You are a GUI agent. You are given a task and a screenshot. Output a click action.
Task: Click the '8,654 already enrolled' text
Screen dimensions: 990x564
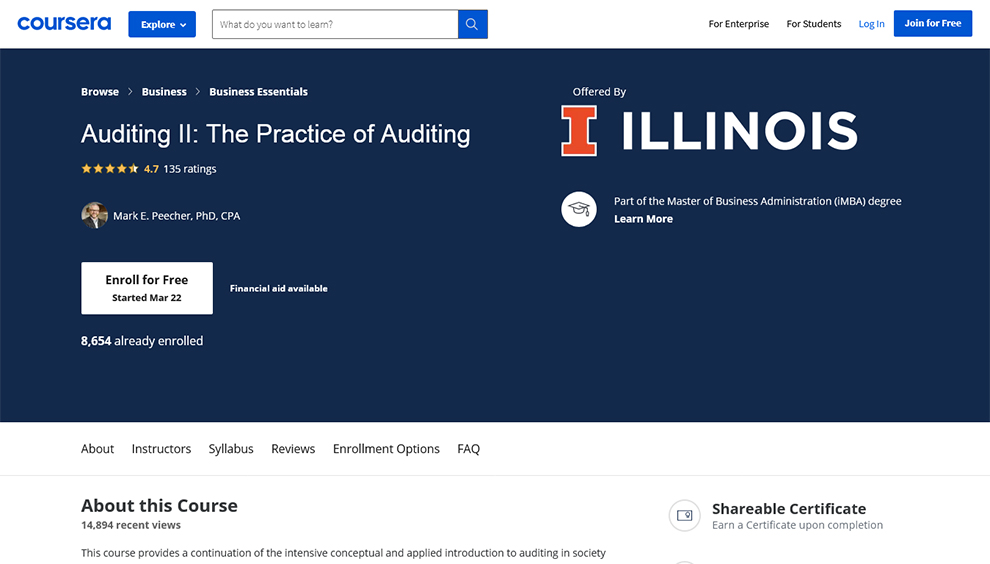click(142, 341)
